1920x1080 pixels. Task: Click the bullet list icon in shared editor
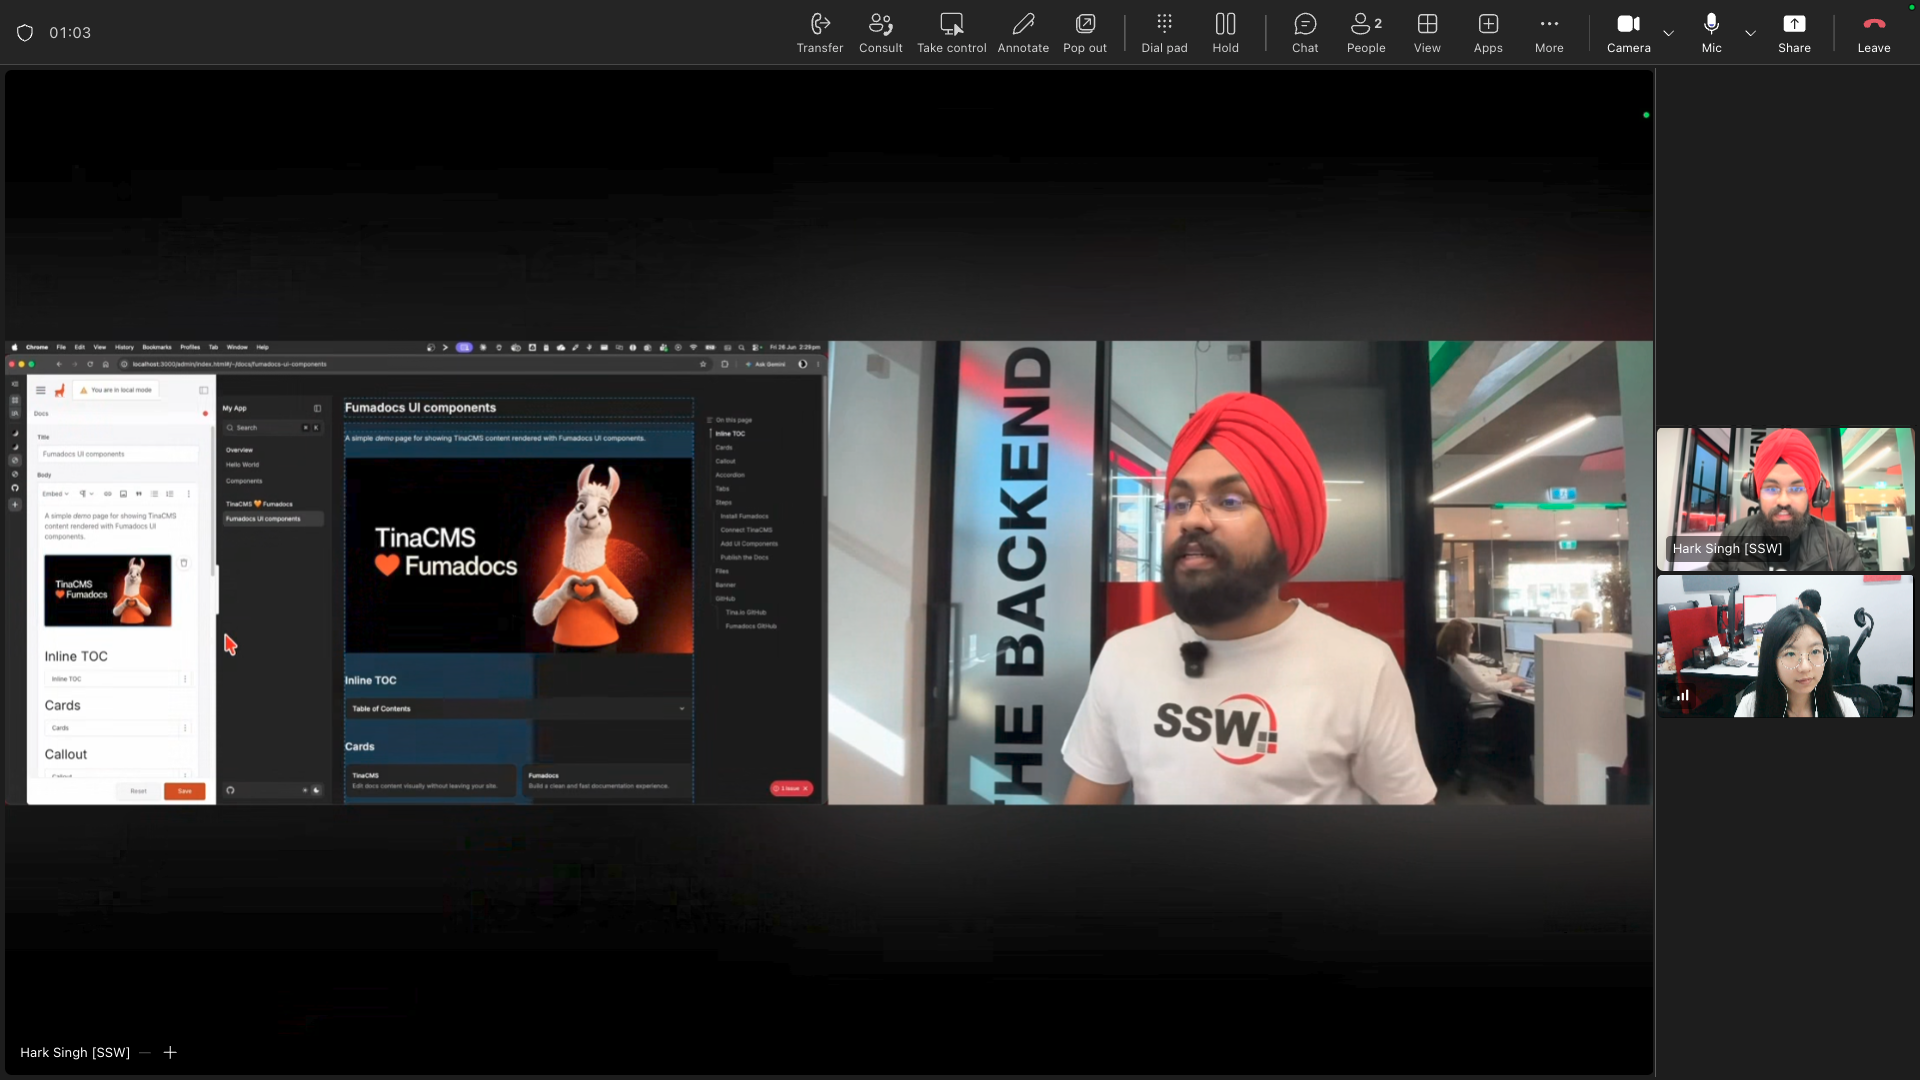point(154,494)
